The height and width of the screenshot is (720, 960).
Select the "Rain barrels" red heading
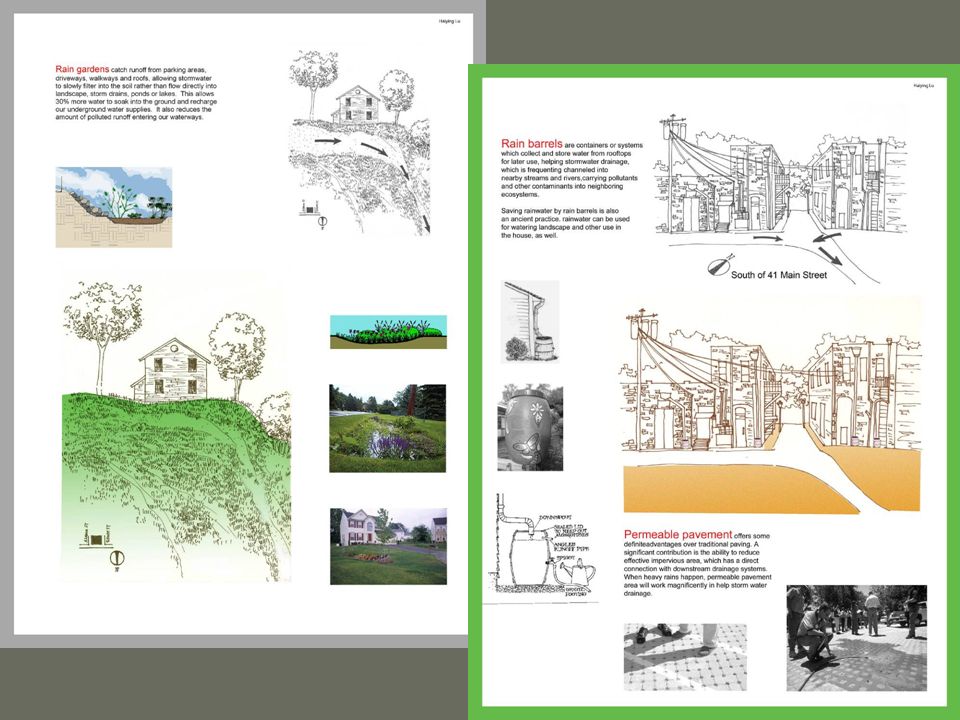(x=531, y=144)
